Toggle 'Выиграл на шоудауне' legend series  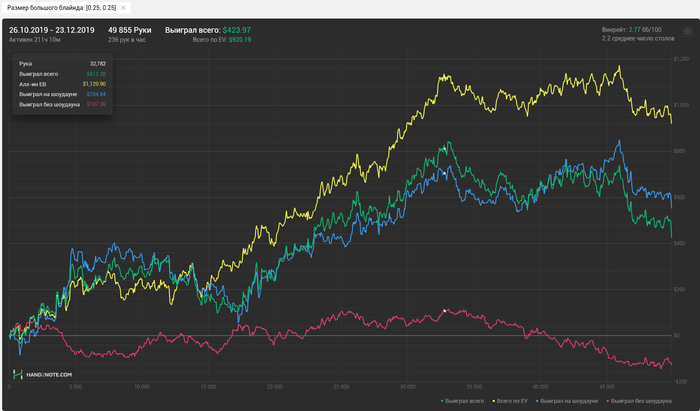(567, 401)
